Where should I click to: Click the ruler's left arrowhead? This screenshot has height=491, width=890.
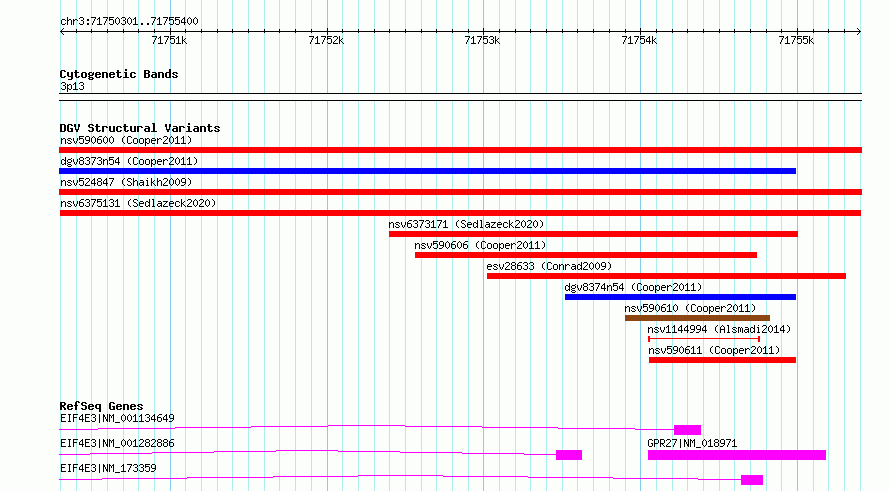coord(62,32)
